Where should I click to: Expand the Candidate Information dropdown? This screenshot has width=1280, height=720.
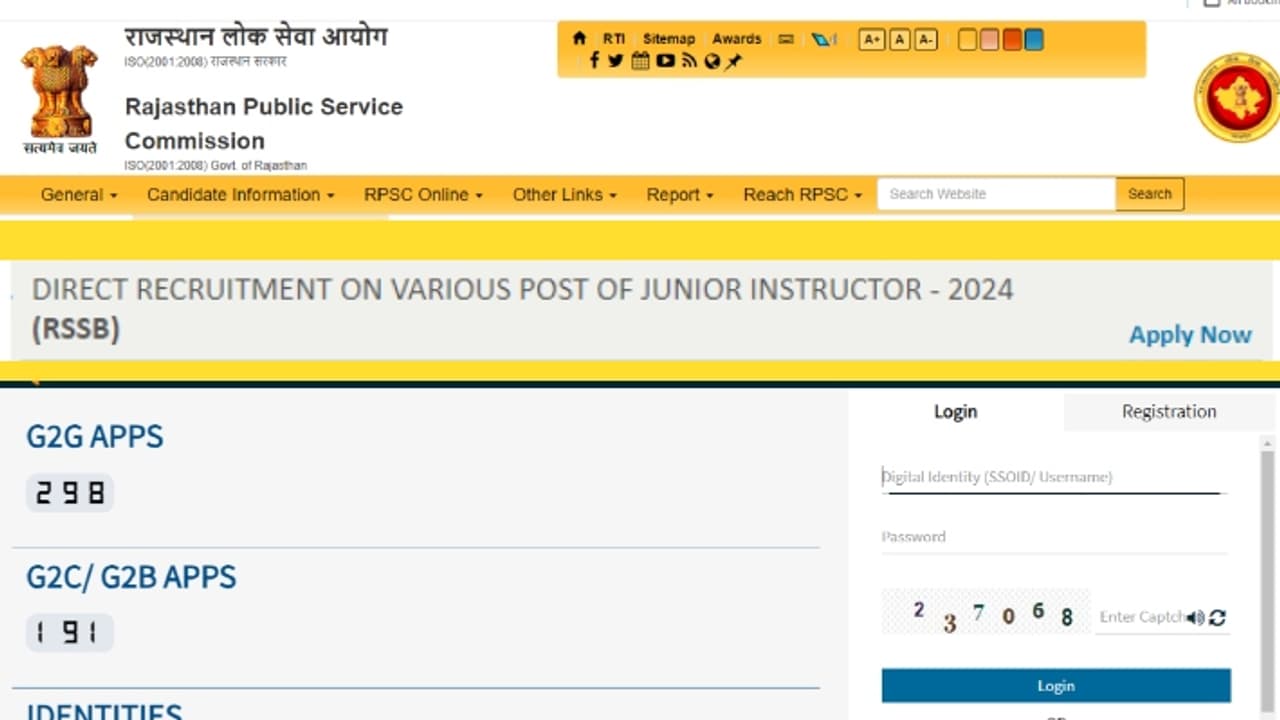pos(240,195)
